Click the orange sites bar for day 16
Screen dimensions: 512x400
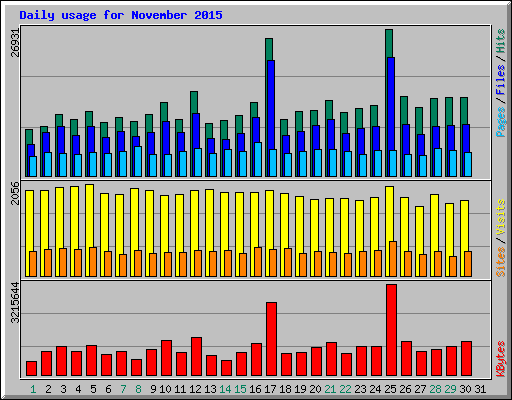[x=258, y=262]
